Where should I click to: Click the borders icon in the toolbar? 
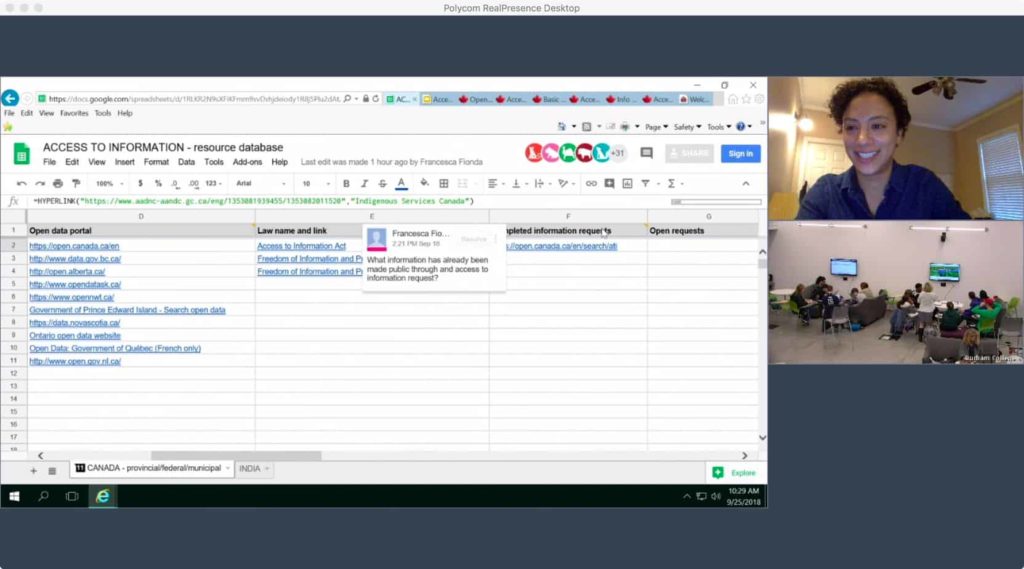444,184
